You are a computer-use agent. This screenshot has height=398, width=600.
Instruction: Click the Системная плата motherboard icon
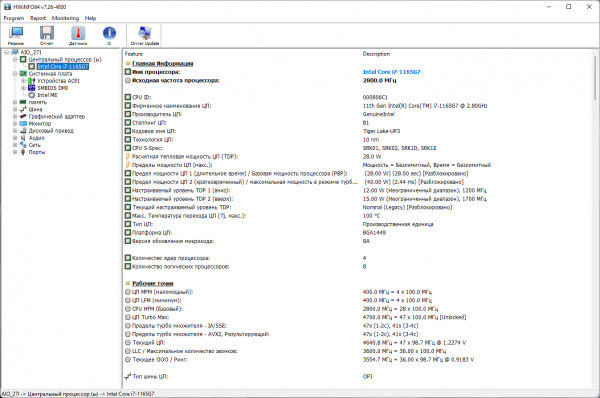click(23, 73)
